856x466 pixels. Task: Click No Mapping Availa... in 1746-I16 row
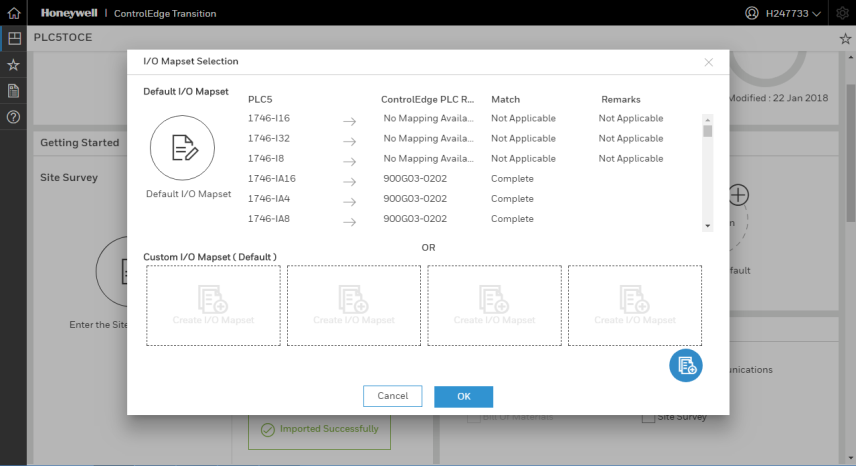tap(429, 118)
